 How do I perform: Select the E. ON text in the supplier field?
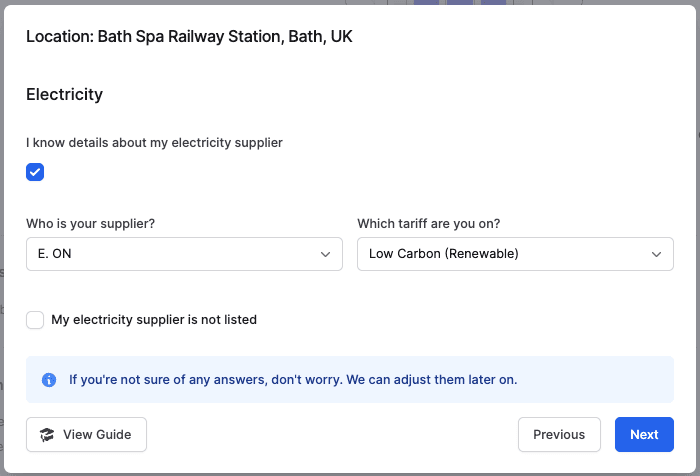click(x=55, y=254)
